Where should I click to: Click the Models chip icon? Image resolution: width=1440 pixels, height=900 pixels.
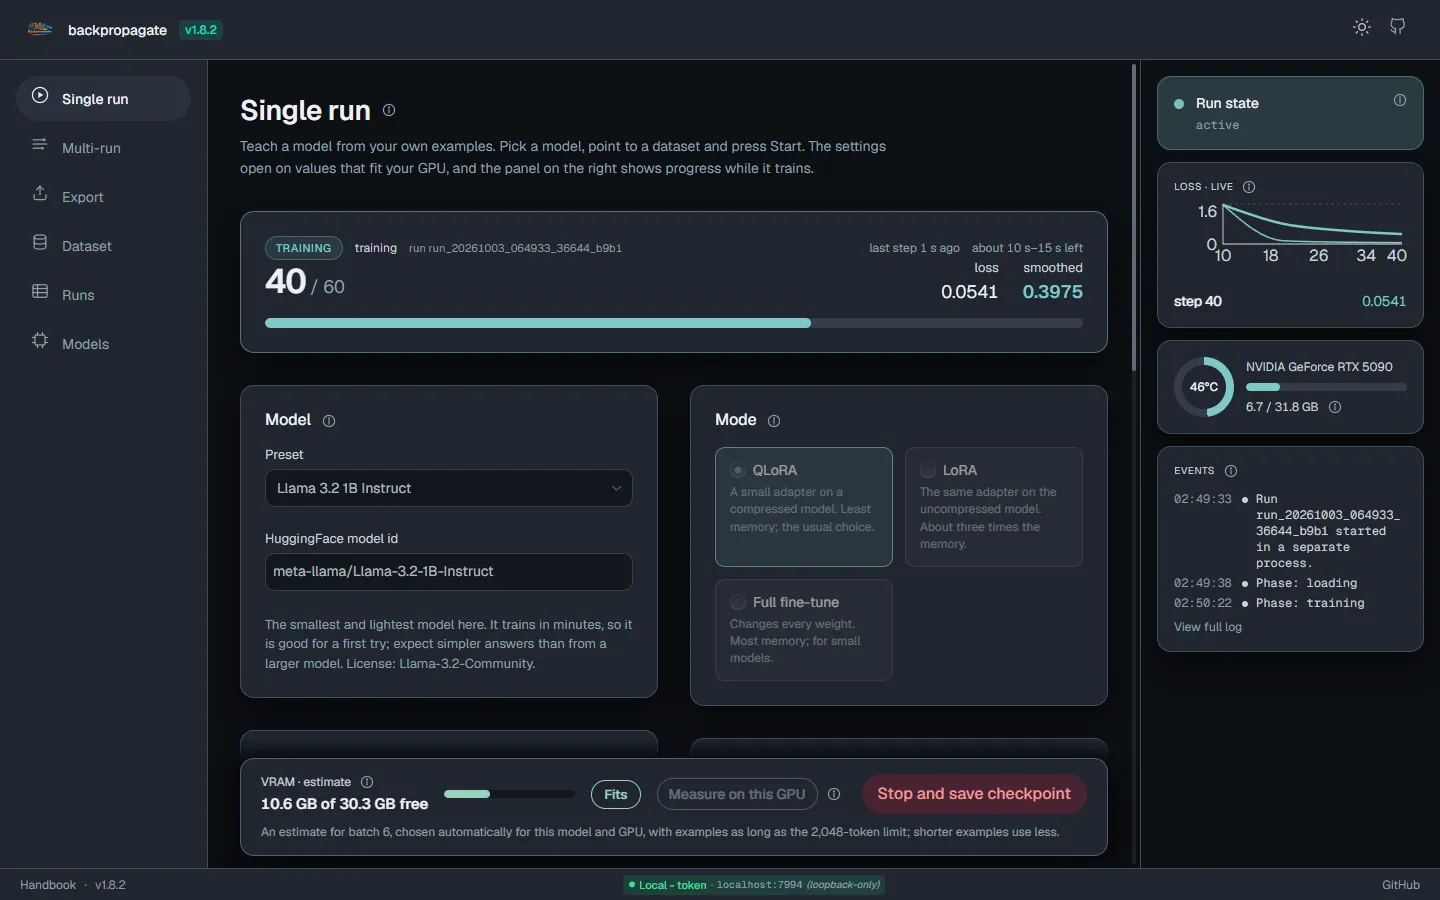tap(40, 341)
